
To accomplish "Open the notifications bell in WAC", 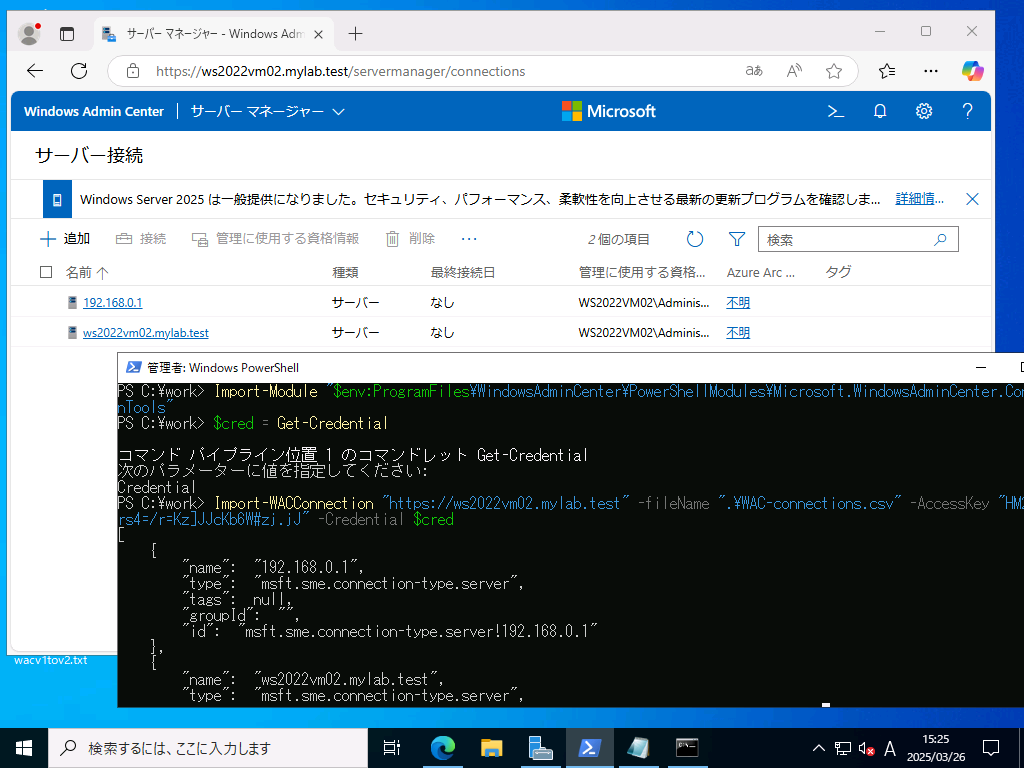I will (x=880, y=112).
